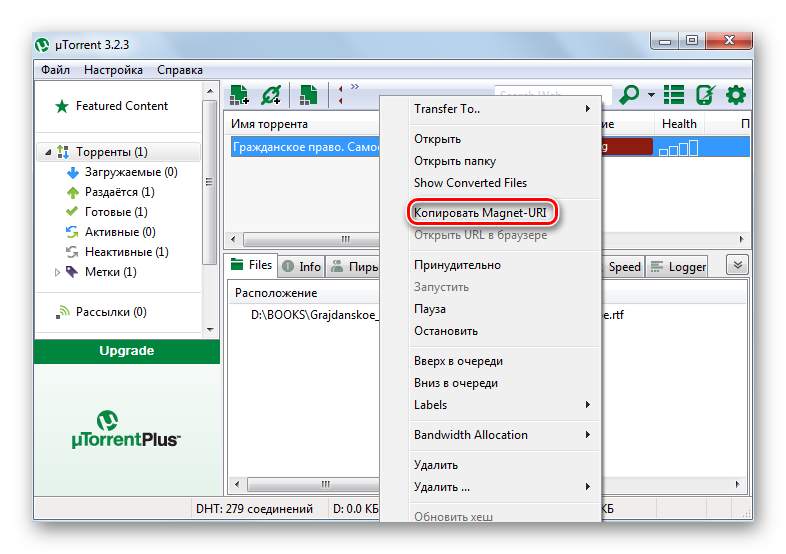Click files pane horizontal scrollbar right arrow
Viewport: 786px width, 554px height.
[x=737, y=484]
